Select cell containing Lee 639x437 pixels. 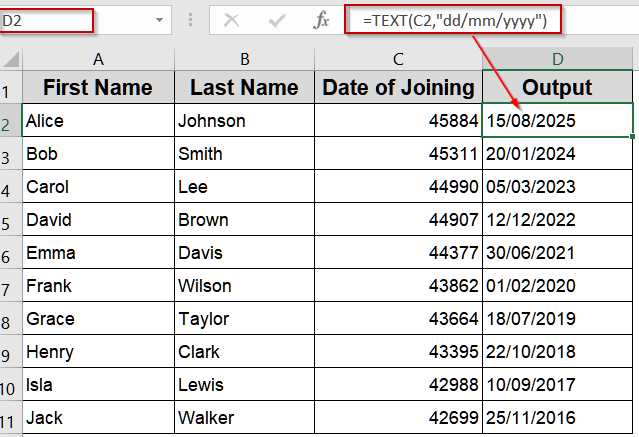tap(245, 186)
